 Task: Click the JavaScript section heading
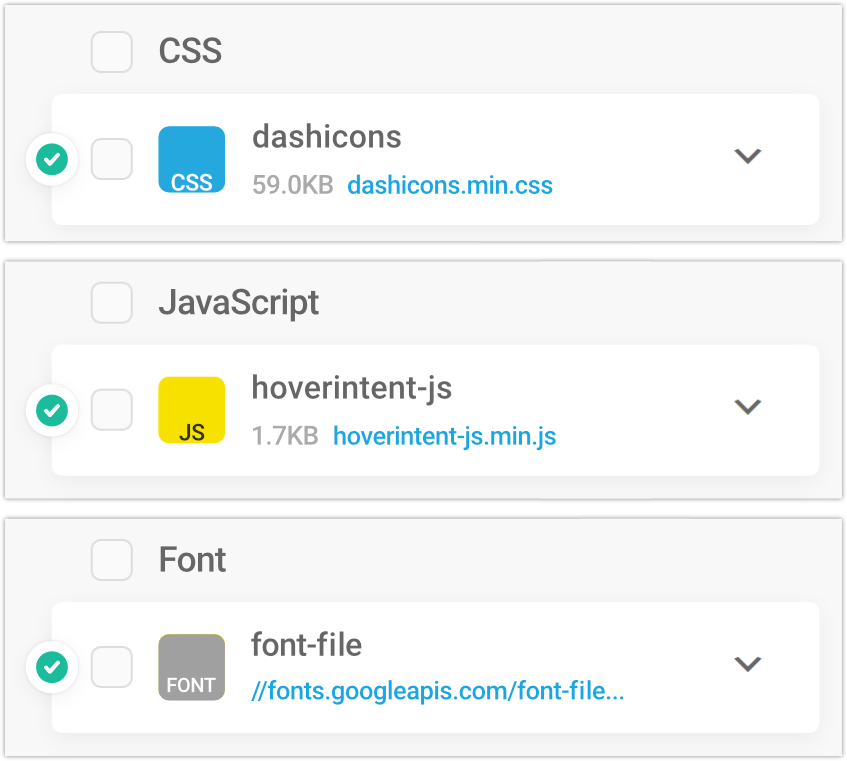(x=239, y=302)
